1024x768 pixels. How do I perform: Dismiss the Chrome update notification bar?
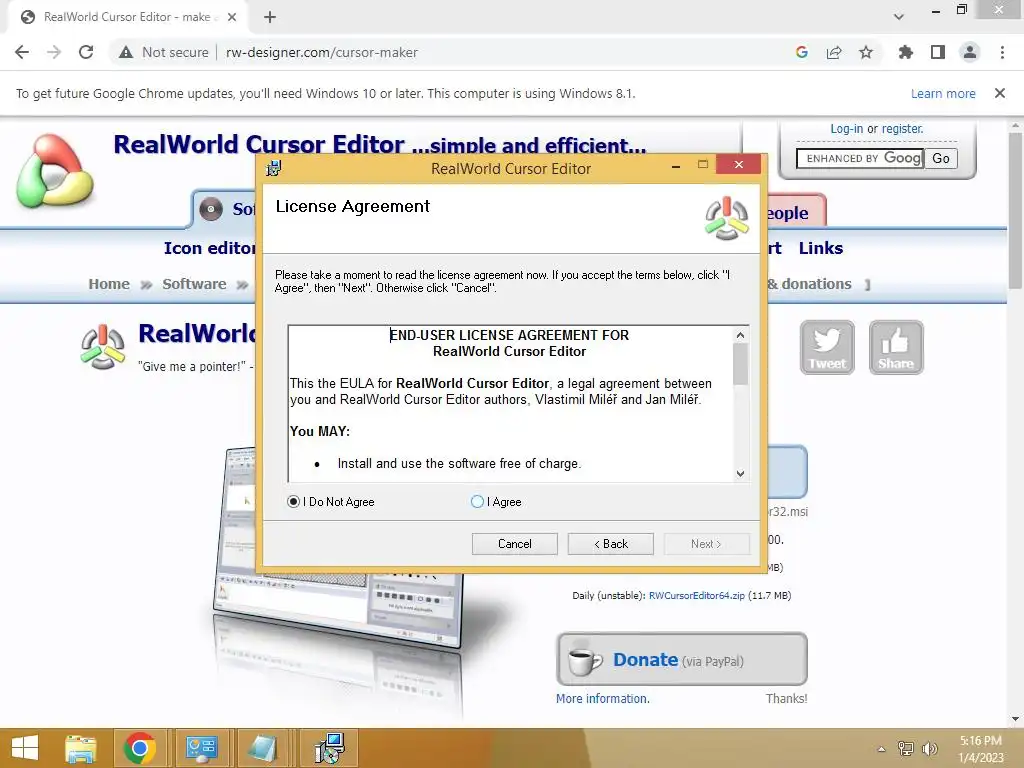click(x=1000, y=93)
